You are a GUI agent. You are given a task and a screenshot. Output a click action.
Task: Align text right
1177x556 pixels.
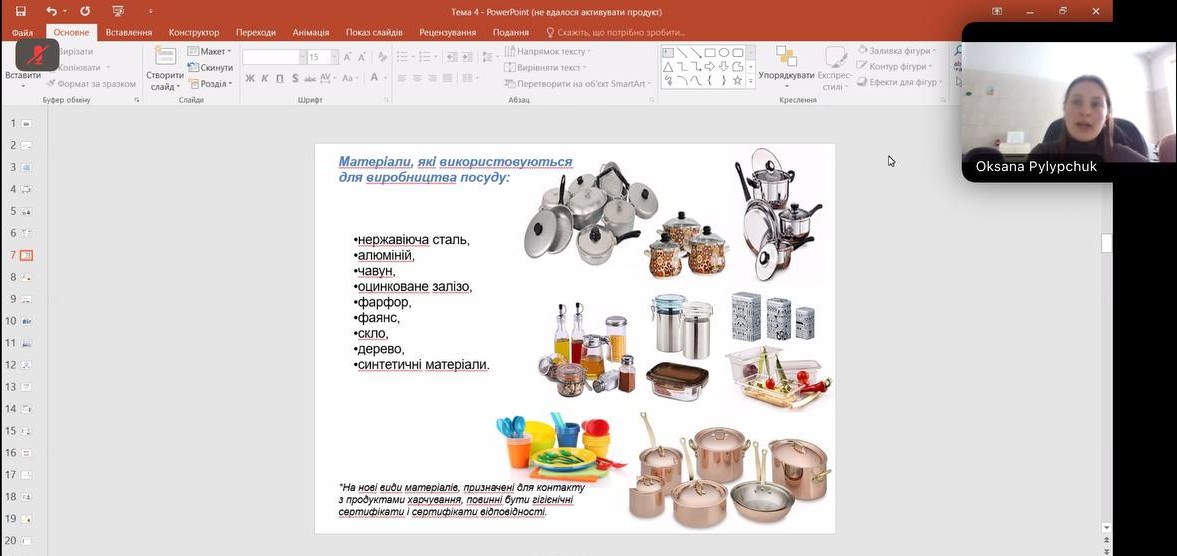coord(434,78)
